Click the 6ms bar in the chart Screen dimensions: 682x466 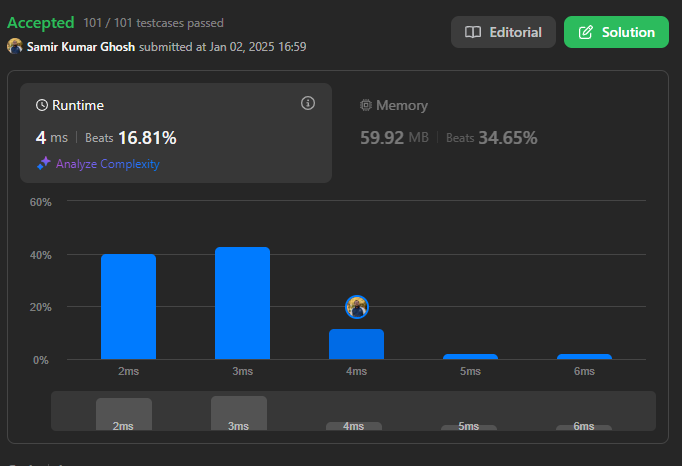pyautogui.click(x=584, y=357)
